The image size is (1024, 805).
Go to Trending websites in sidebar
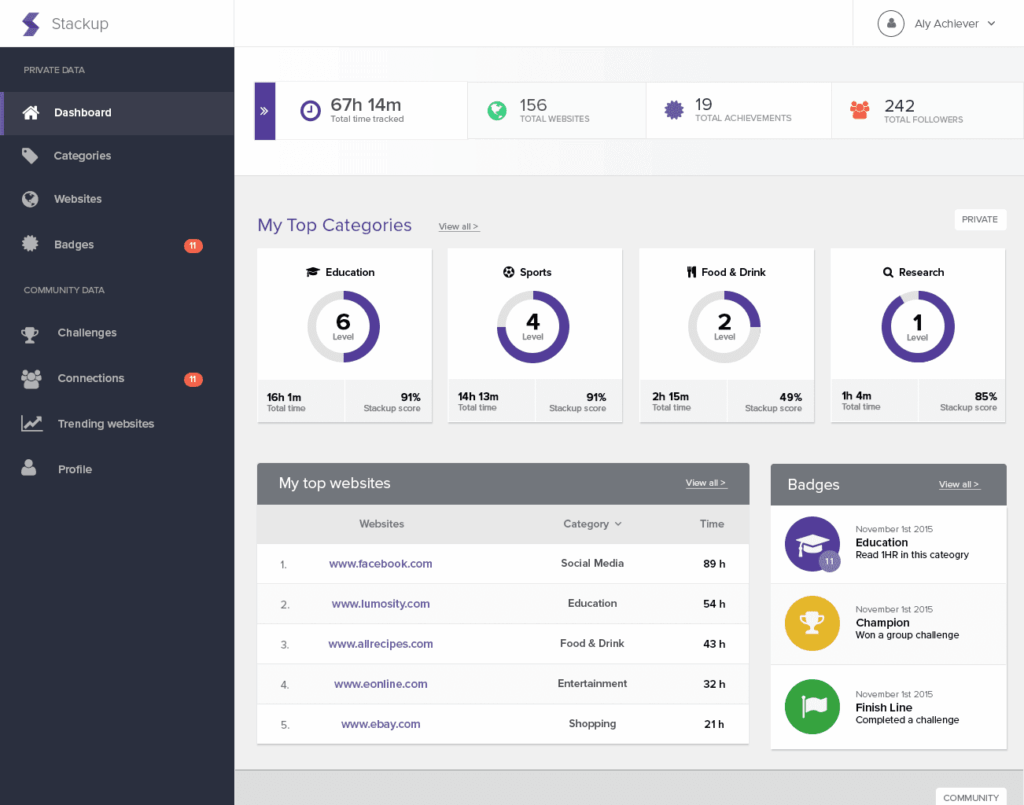[x=105, y=424]
